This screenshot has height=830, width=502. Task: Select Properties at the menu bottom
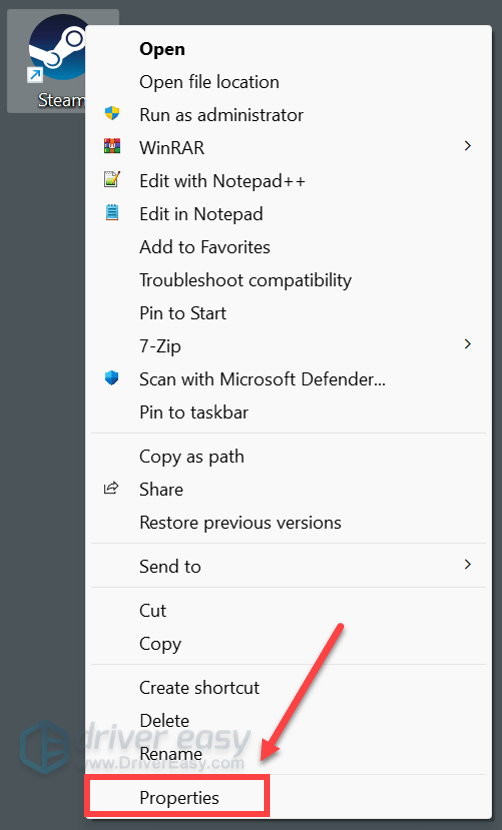pos(179,798)
